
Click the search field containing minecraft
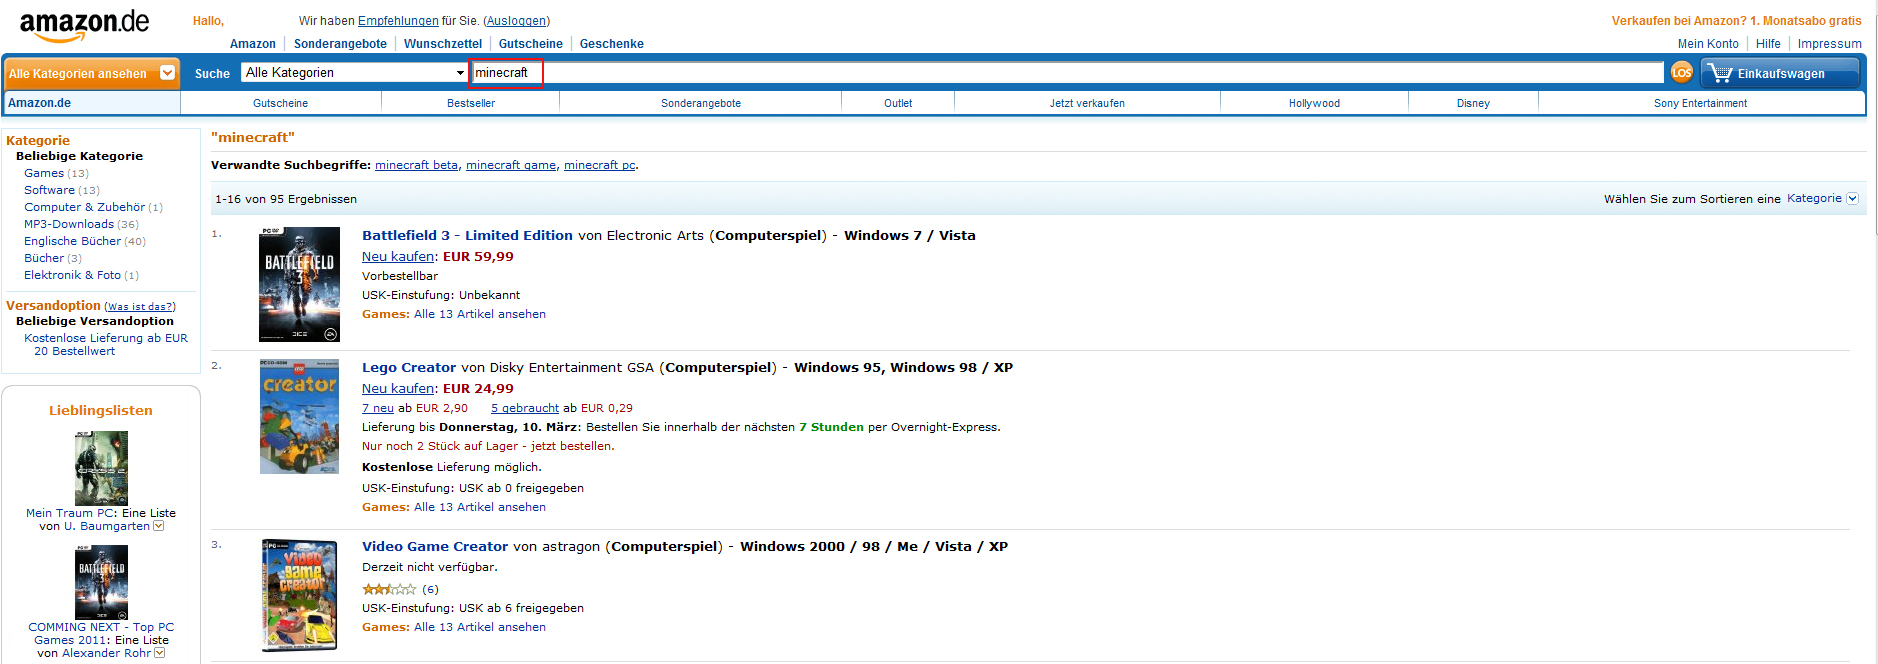[1067, 72]
